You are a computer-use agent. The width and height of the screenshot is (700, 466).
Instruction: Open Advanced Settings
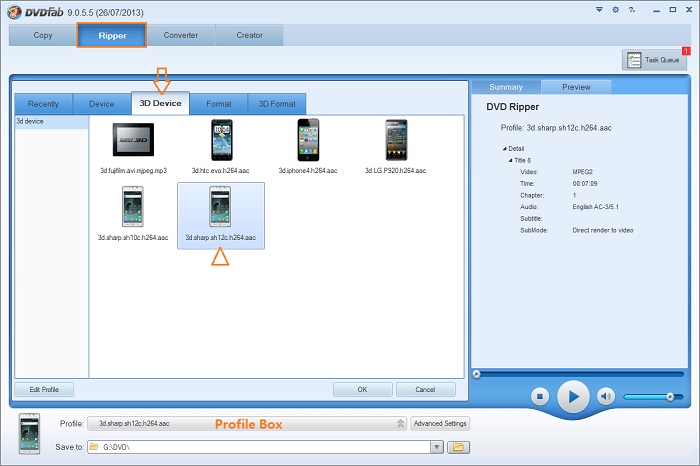[440, 423]
